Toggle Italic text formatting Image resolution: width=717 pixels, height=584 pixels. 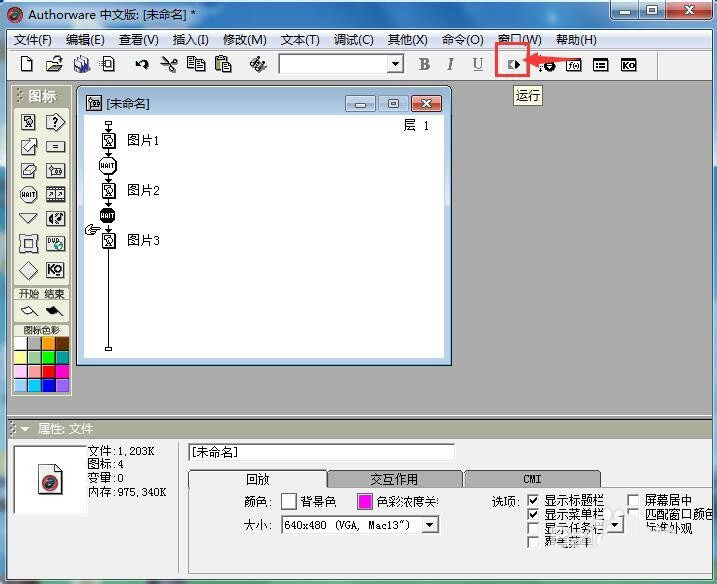450,64
